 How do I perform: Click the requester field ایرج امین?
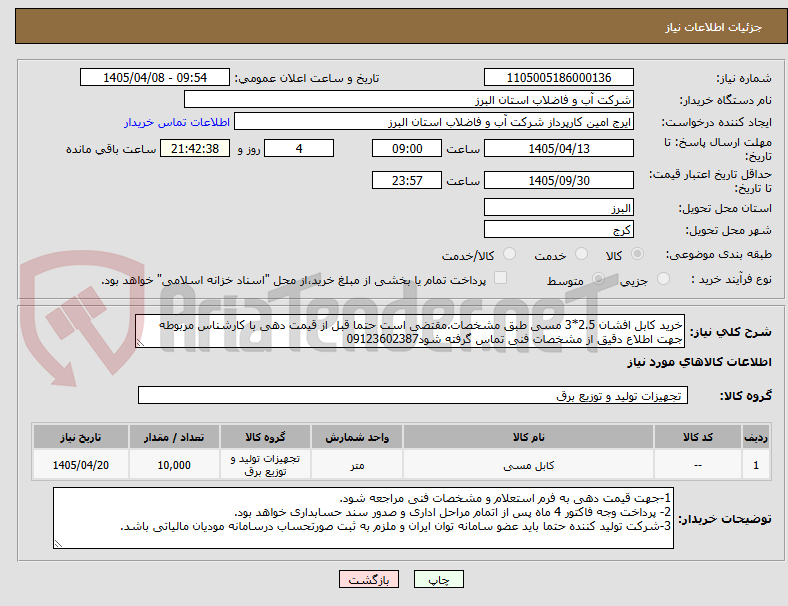coord(434,122)
